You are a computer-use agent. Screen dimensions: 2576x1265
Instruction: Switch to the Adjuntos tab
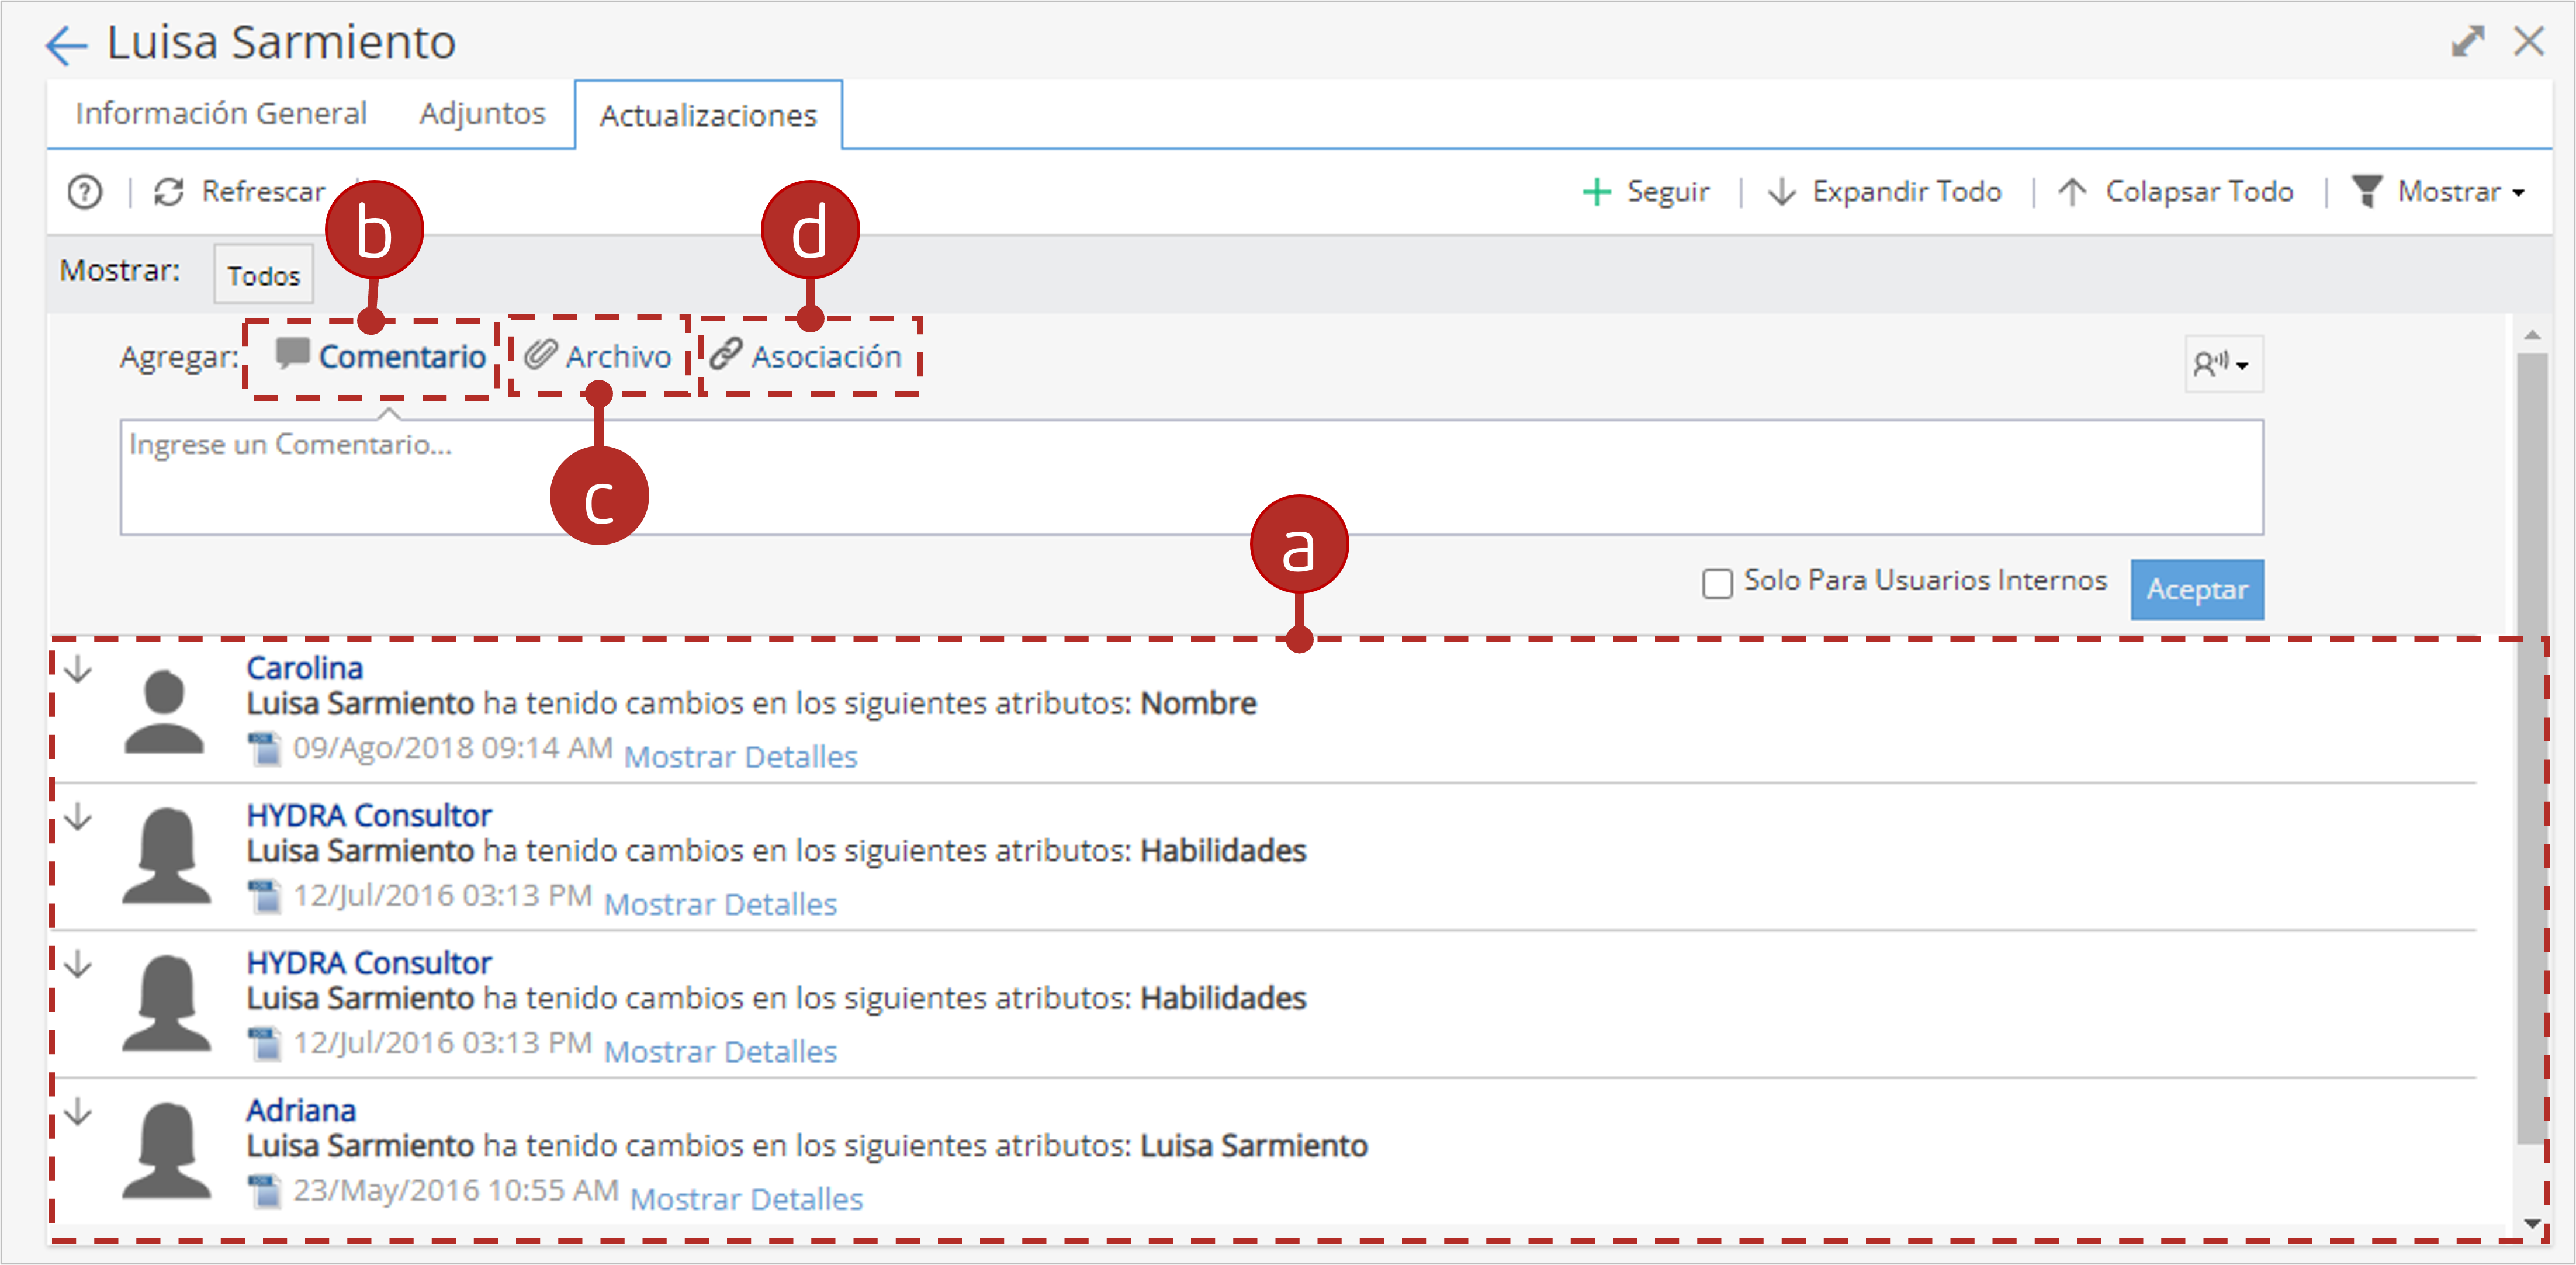point(482,114)
